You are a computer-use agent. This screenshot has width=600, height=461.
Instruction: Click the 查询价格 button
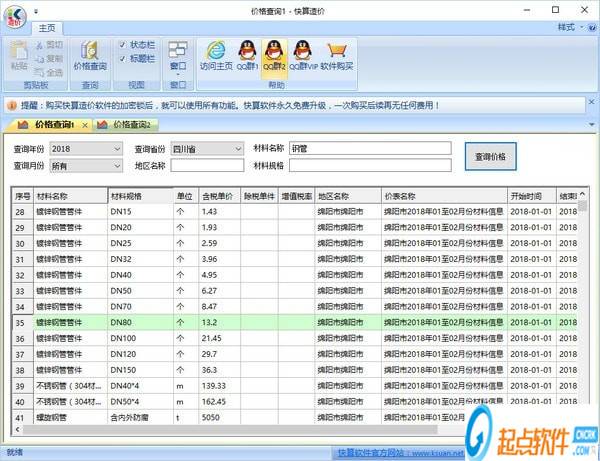click(496, 157)
